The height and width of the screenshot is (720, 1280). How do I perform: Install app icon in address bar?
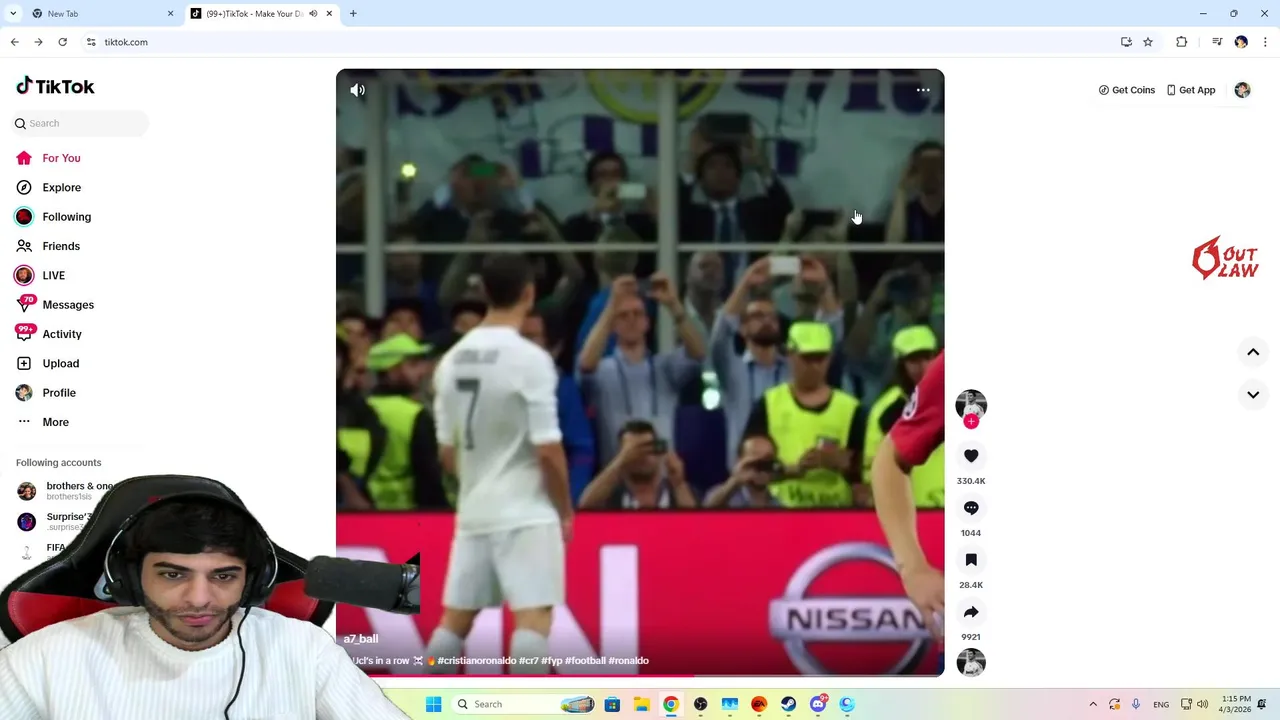(1126, 42)
